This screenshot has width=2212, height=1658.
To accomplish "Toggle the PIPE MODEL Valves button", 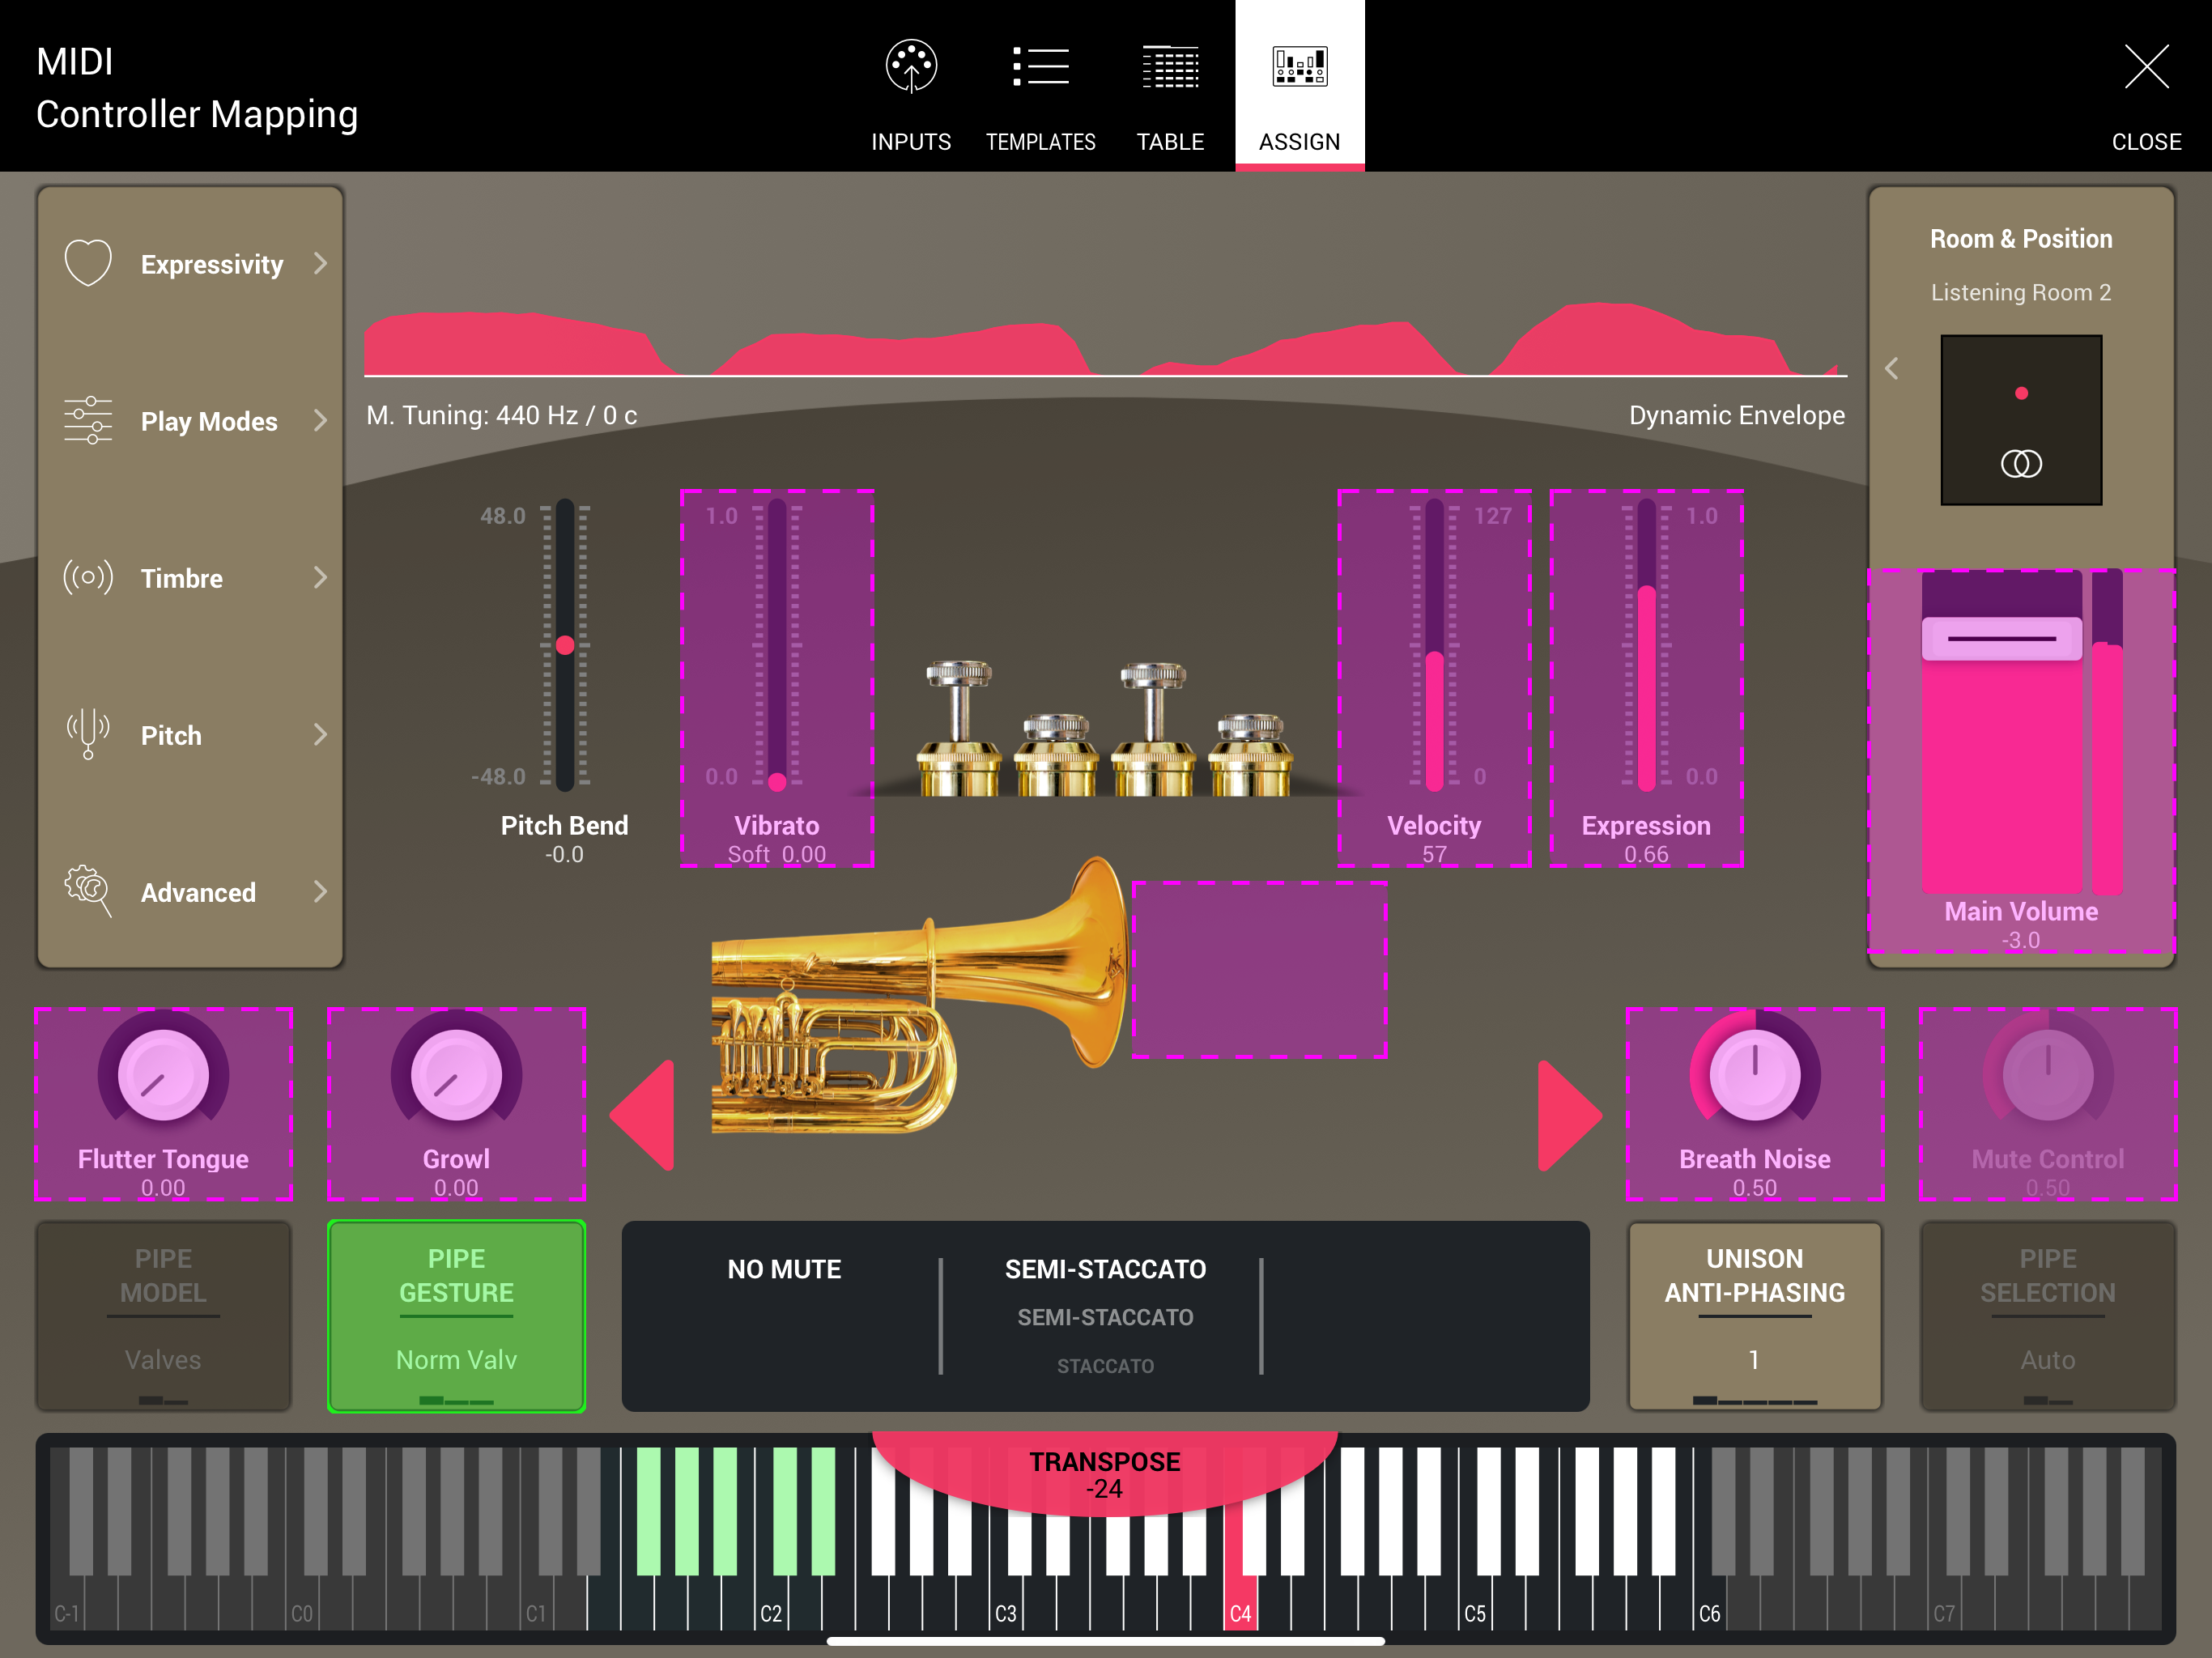I will (x=163, y=1315).
